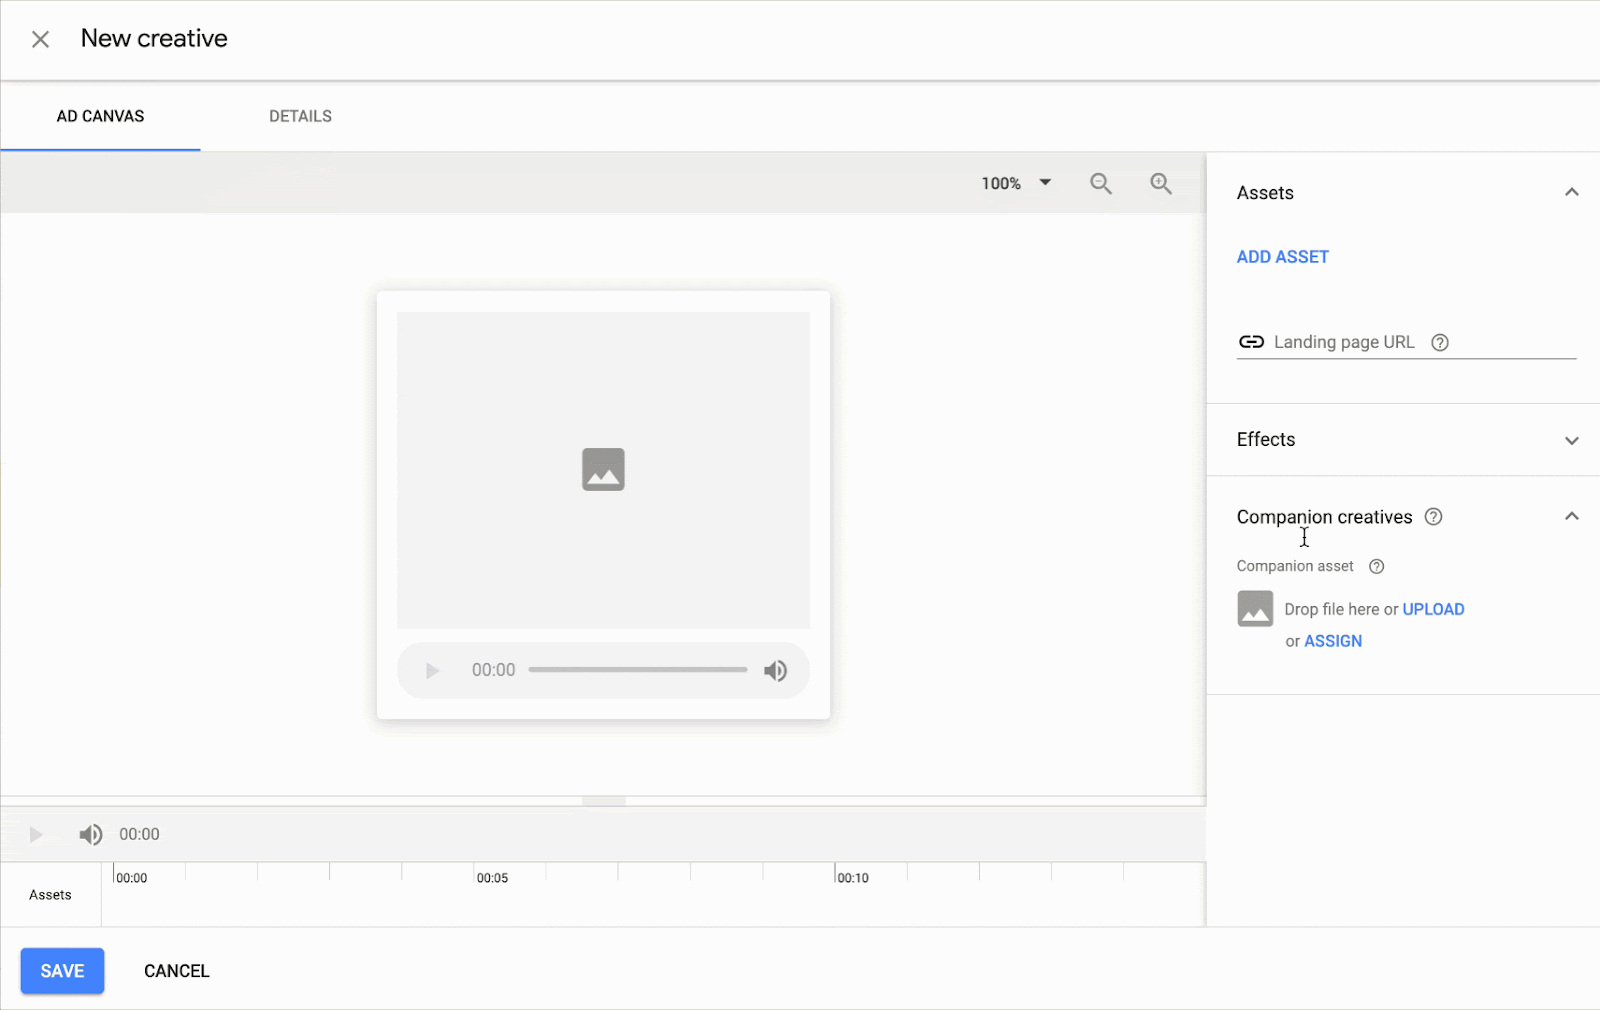Click the timeline panel resize handle
Image resolution: width=1600 pixels, height=1010 pixels.
603,801
